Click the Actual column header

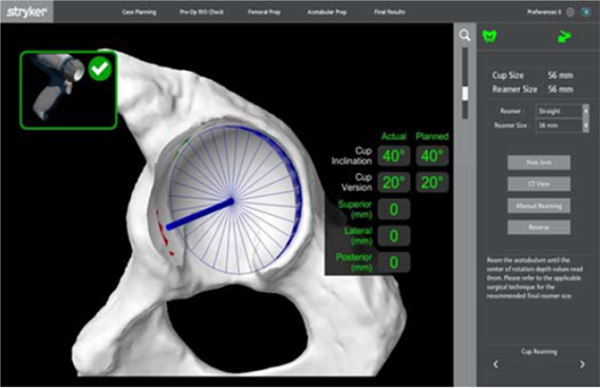coord(394,136)
